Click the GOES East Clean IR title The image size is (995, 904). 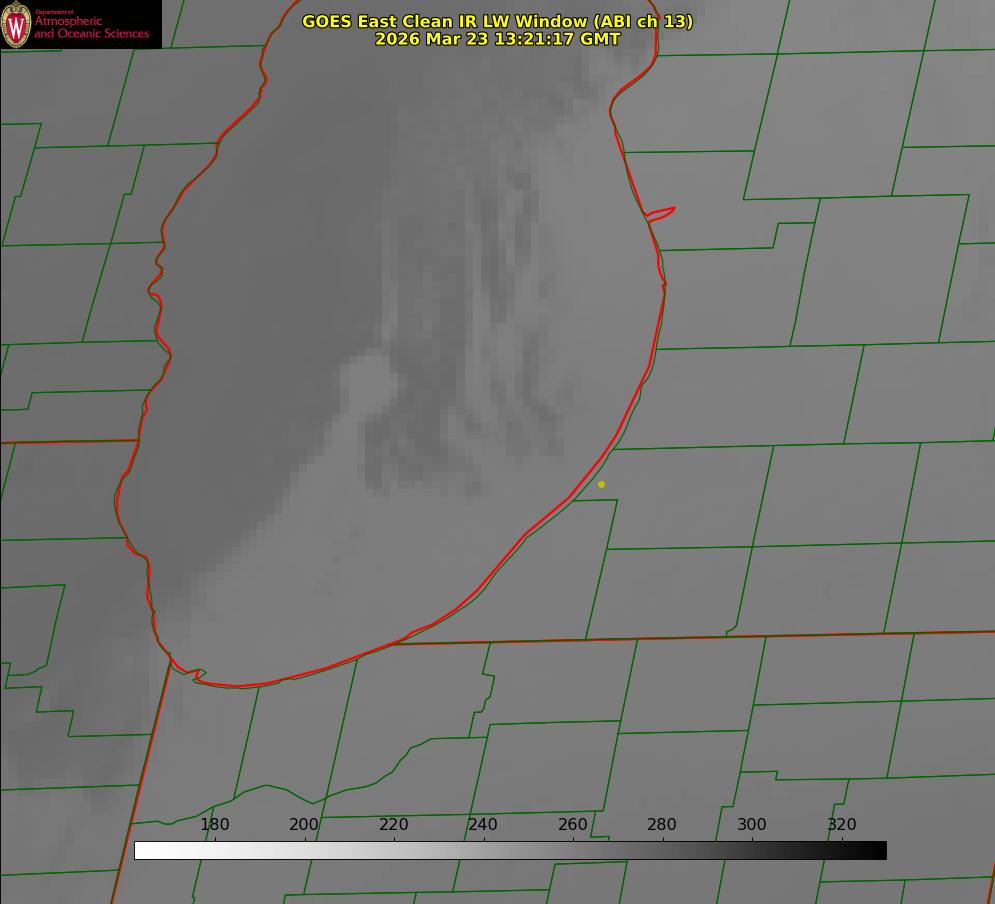click(x=498, y=21)
